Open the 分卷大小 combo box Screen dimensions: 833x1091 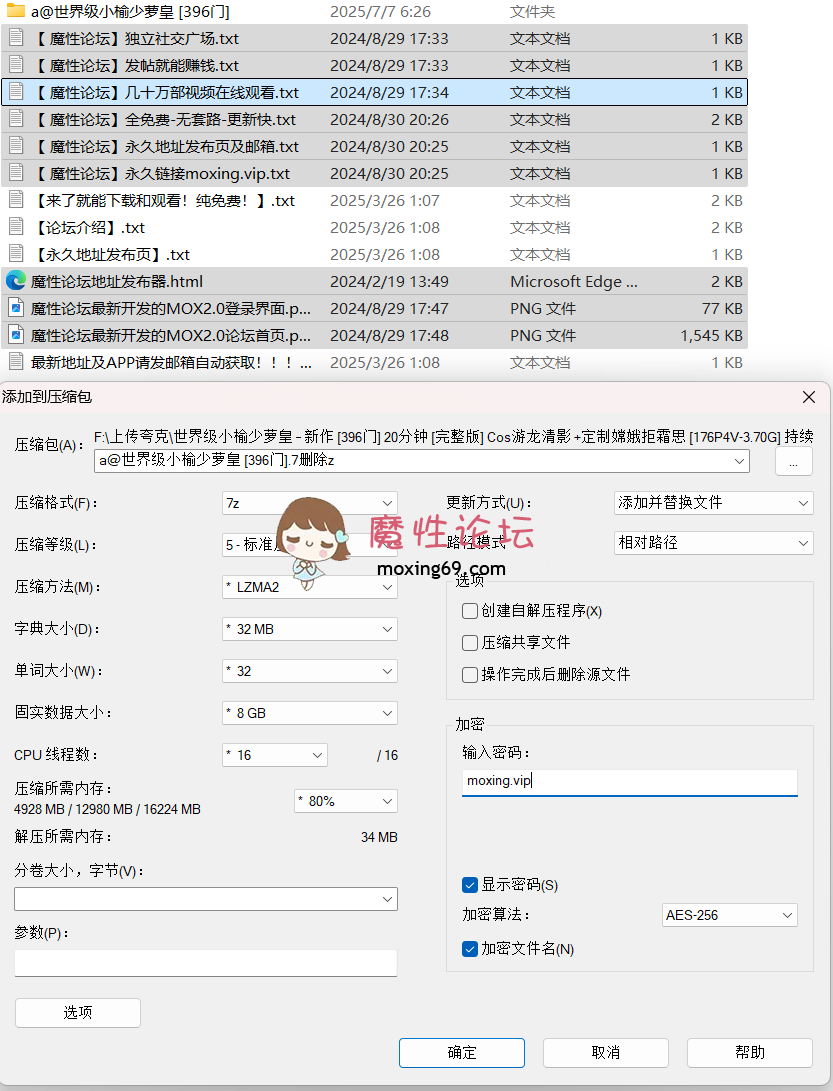point(206,899)
